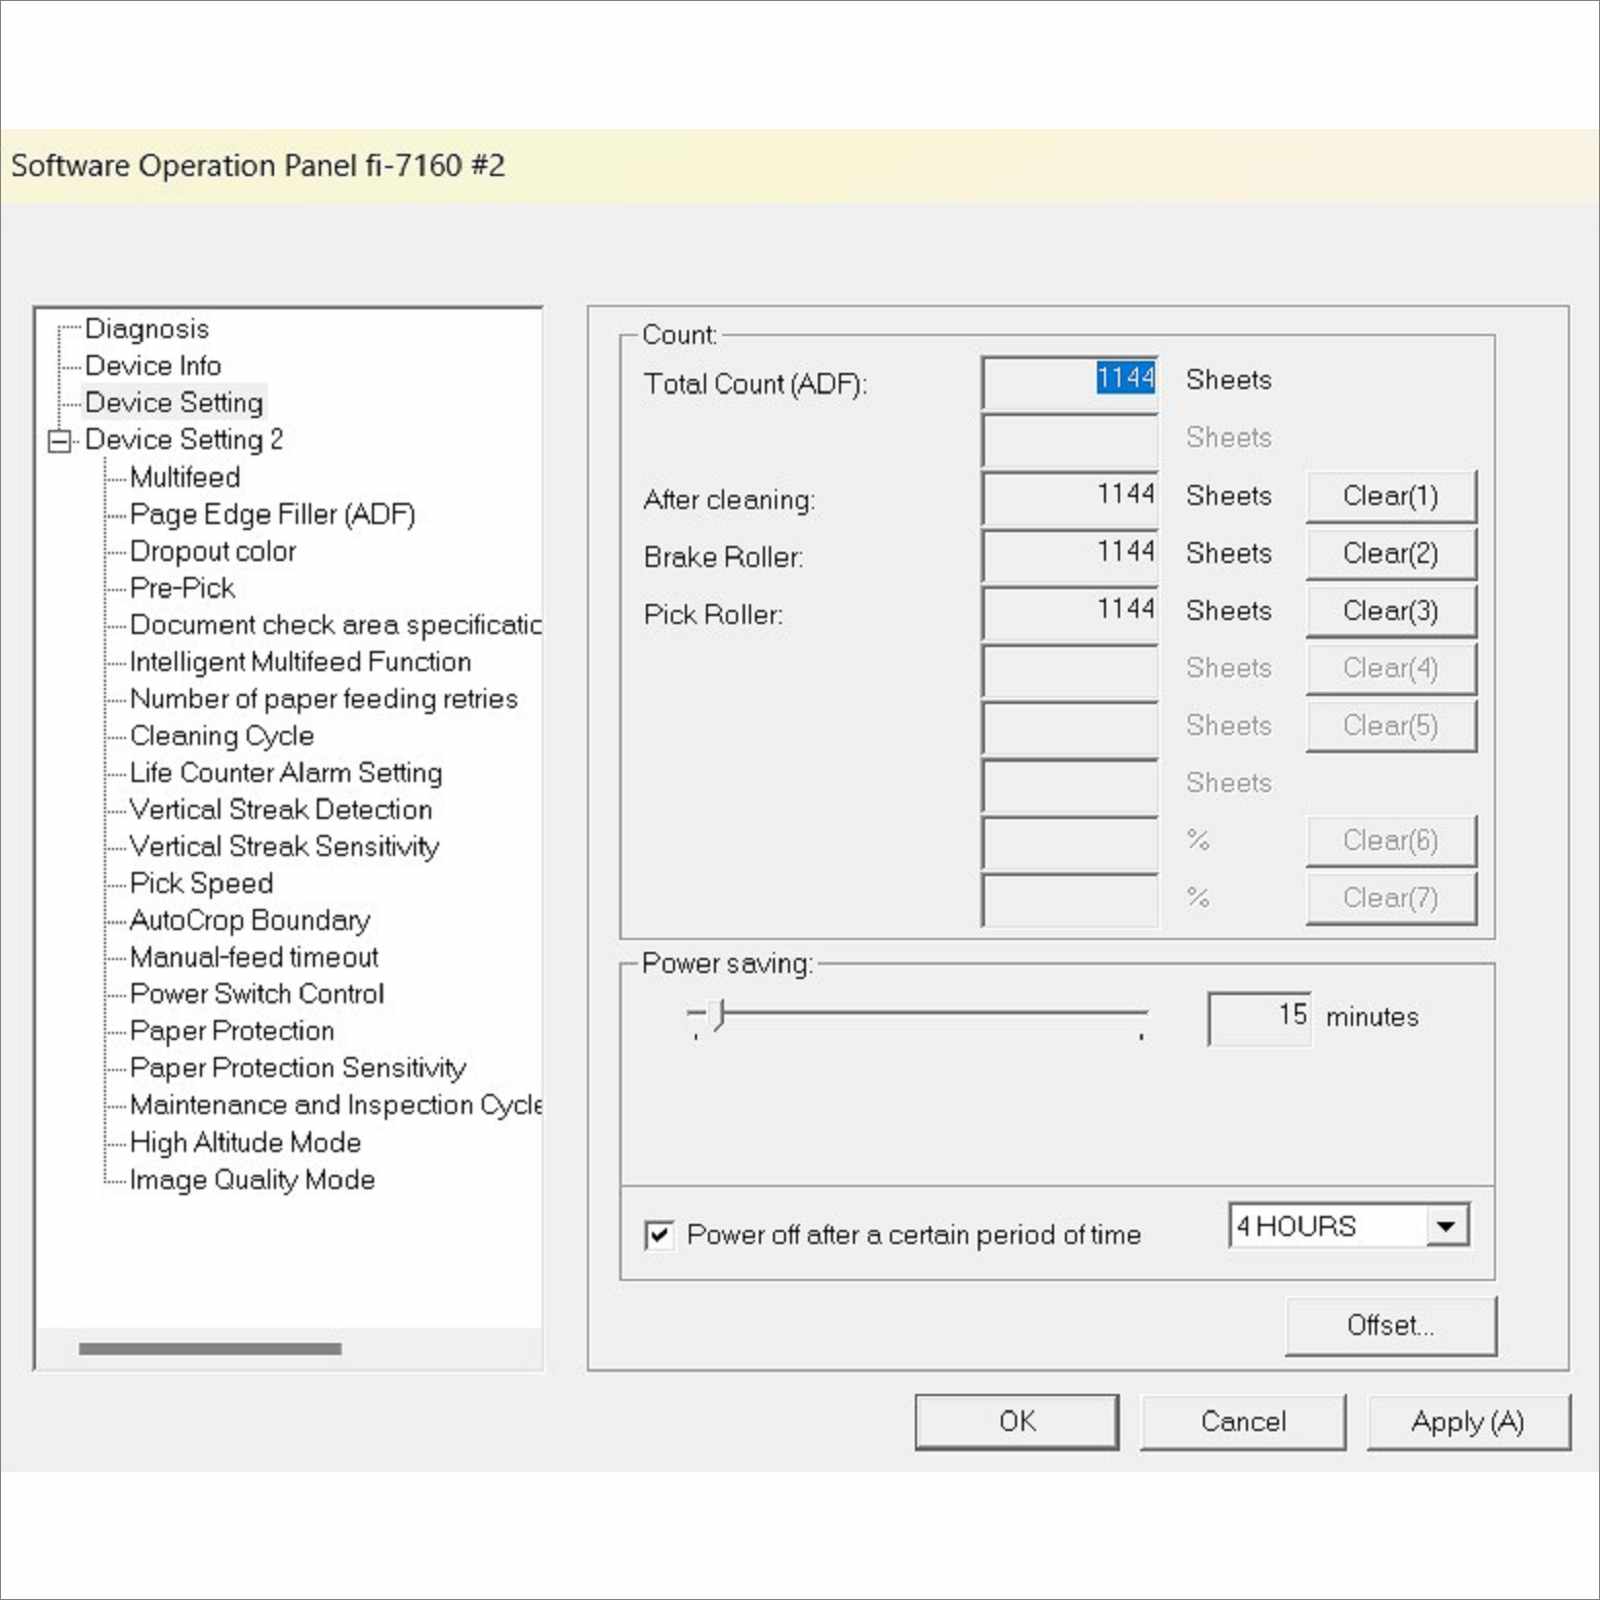Open Paper Protection Sensitivity item
The height and width of the screenshot is (1600, 1600).
click(x=298, y=1068)
